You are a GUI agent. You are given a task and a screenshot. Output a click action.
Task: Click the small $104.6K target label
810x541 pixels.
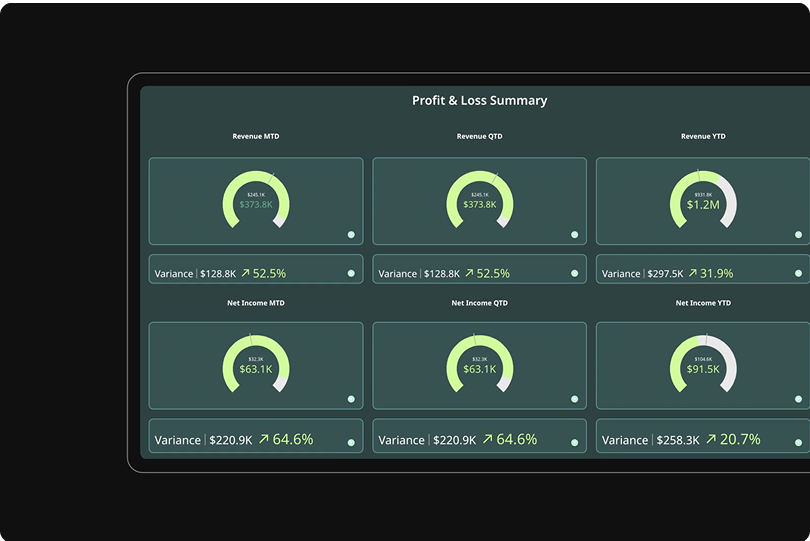click(703, 359)
